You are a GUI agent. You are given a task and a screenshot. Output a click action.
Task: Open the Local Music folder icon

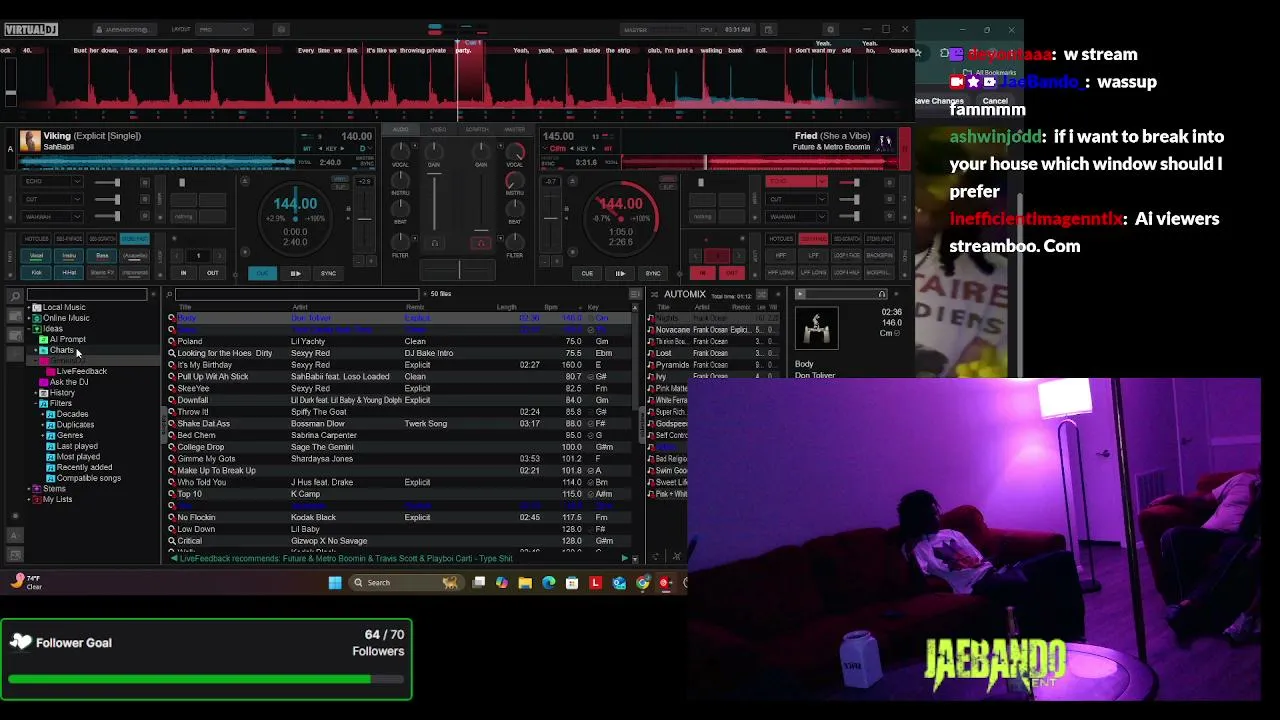pos(37,307)
